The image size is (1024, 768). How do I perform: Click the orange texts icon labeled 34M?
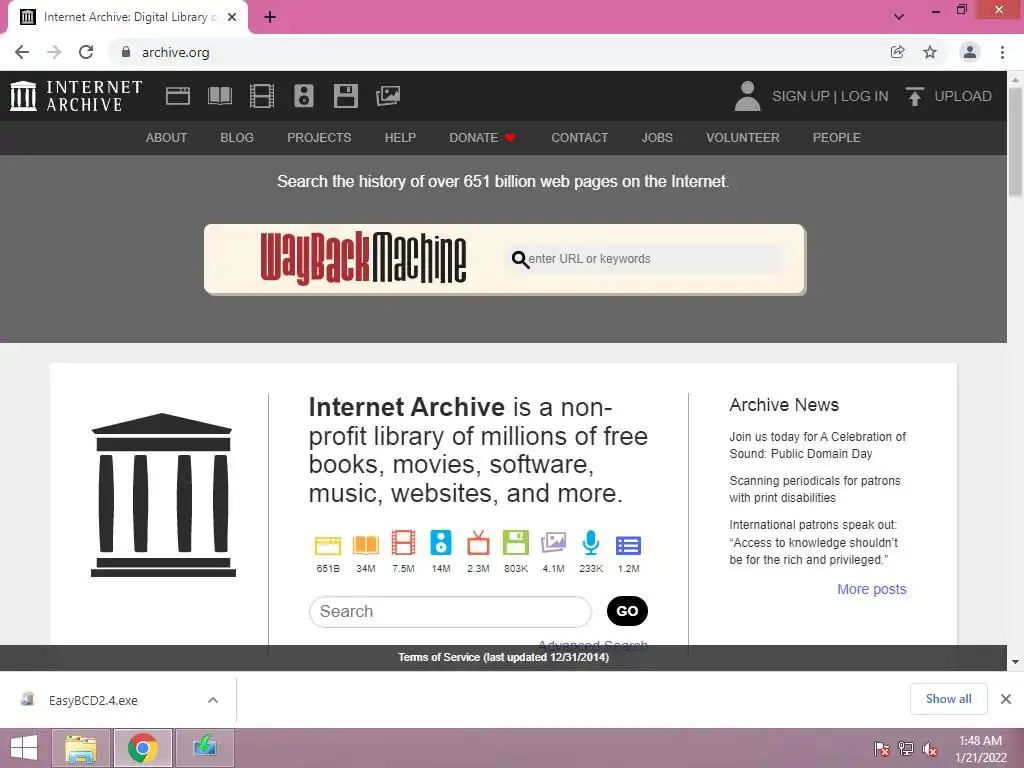tap(366, 545)
